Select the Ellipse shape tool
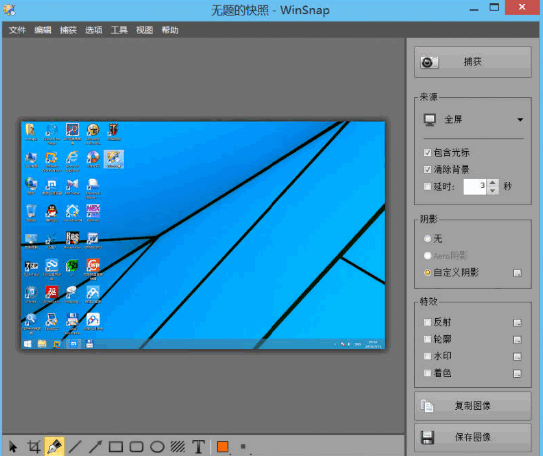Viewport: 543px width, 456px height. 157,447
